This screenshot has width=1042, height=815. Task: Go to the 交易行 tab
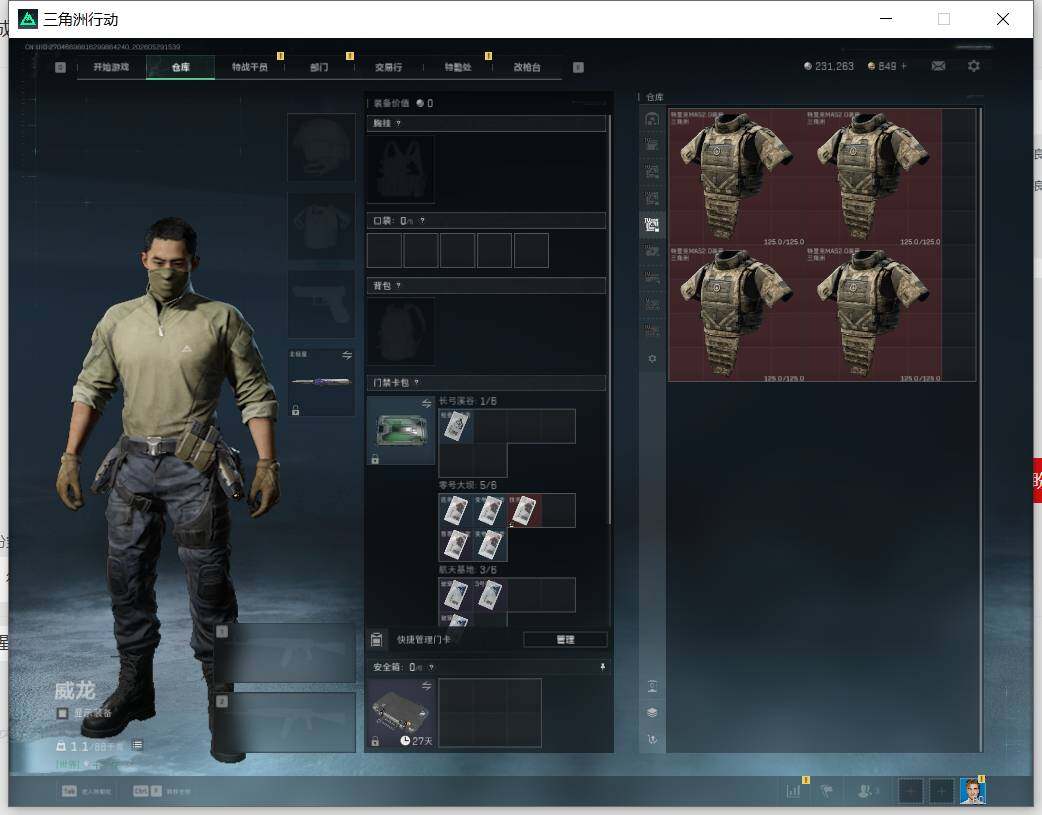(x=388, y=67)
